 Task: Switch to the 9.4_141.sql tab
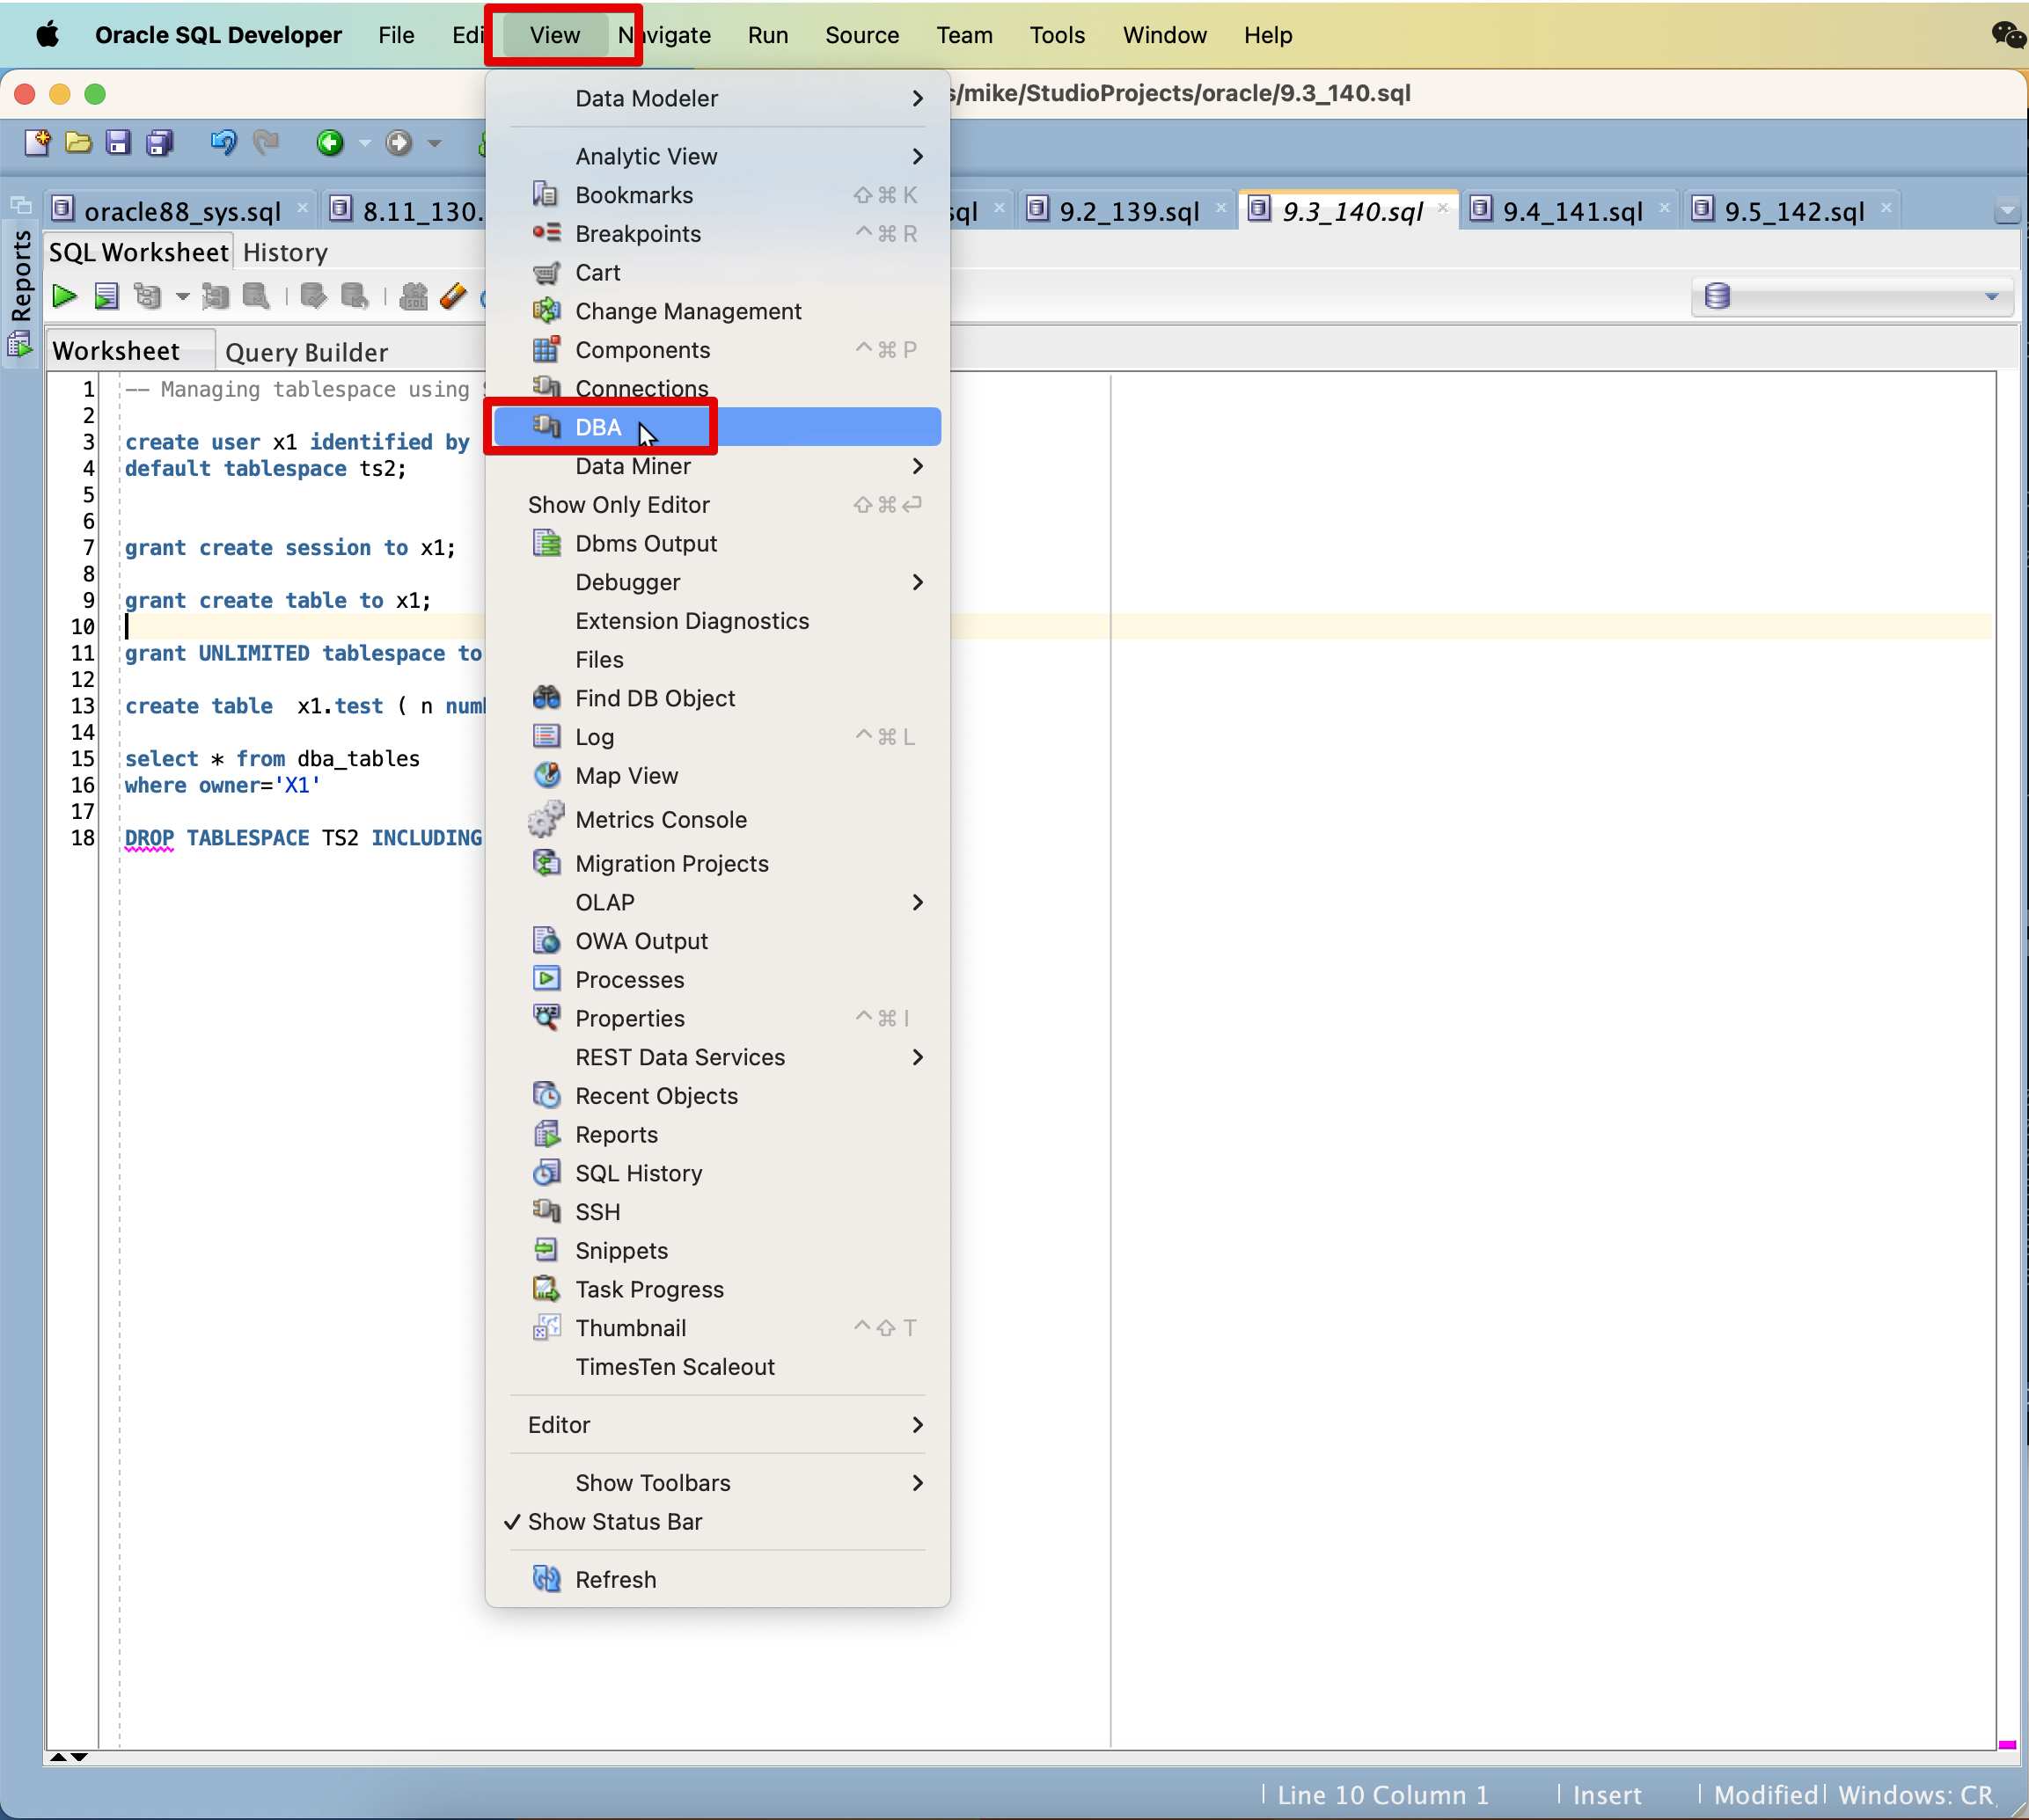click(1571, 211)
